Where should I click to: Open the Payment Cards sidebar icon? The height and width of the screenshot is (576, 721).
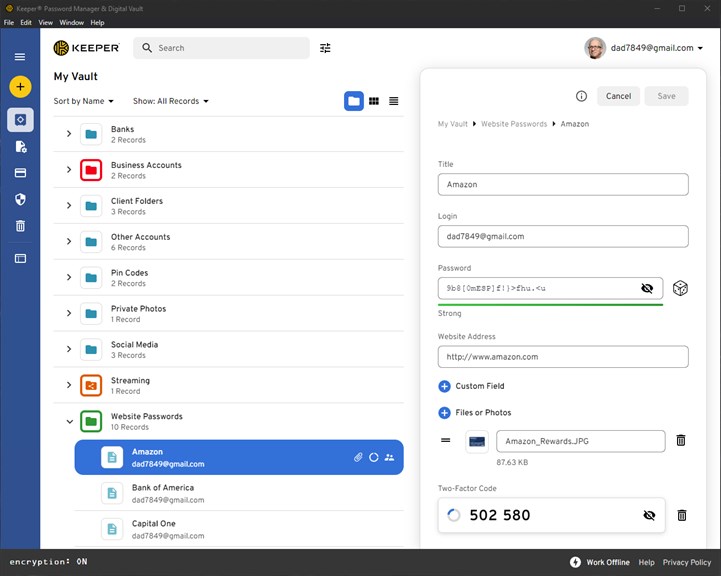click(20, 173)
